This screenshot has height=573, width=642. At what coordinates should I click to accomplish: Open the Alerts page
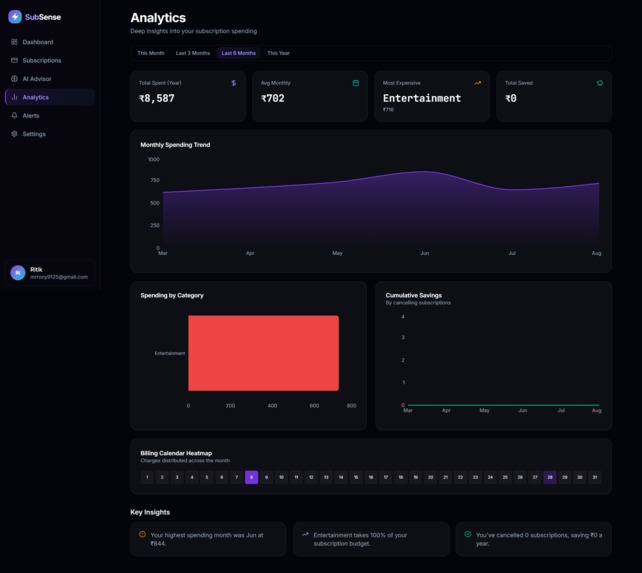(50, 116)
